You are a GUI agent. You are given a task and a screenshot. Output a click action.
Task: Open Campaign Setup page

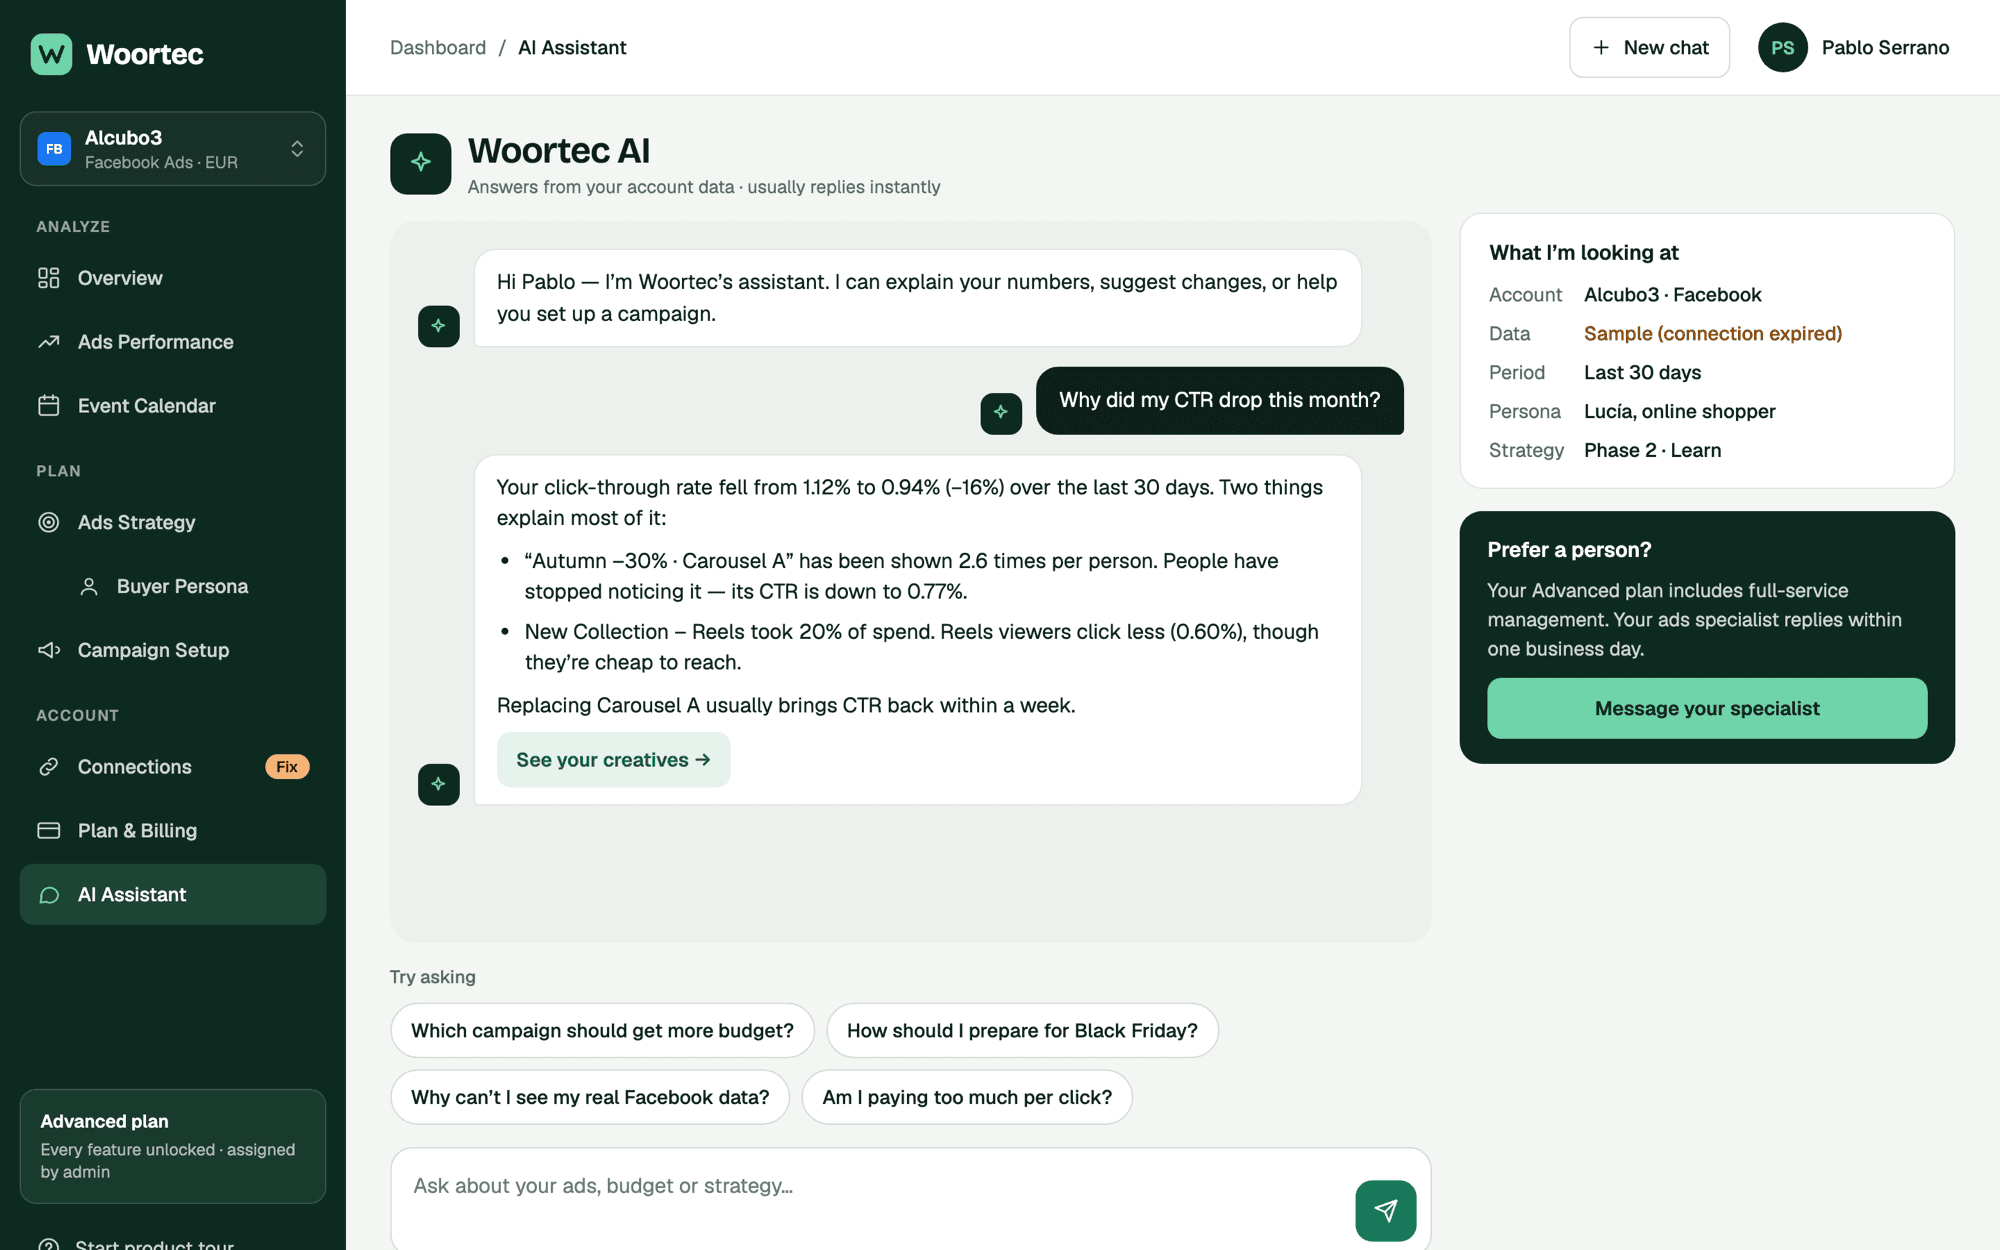173,650
